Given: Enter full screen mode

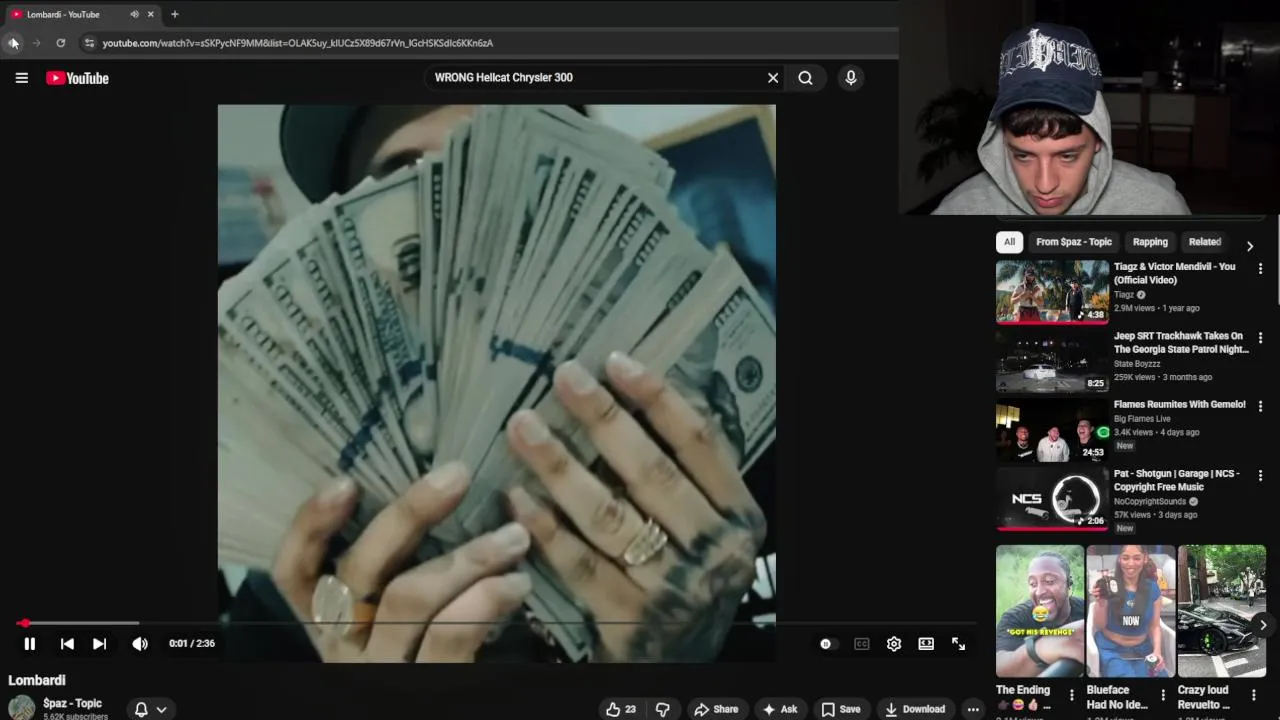Looking at the screenshot, I should tap(958, 644).
